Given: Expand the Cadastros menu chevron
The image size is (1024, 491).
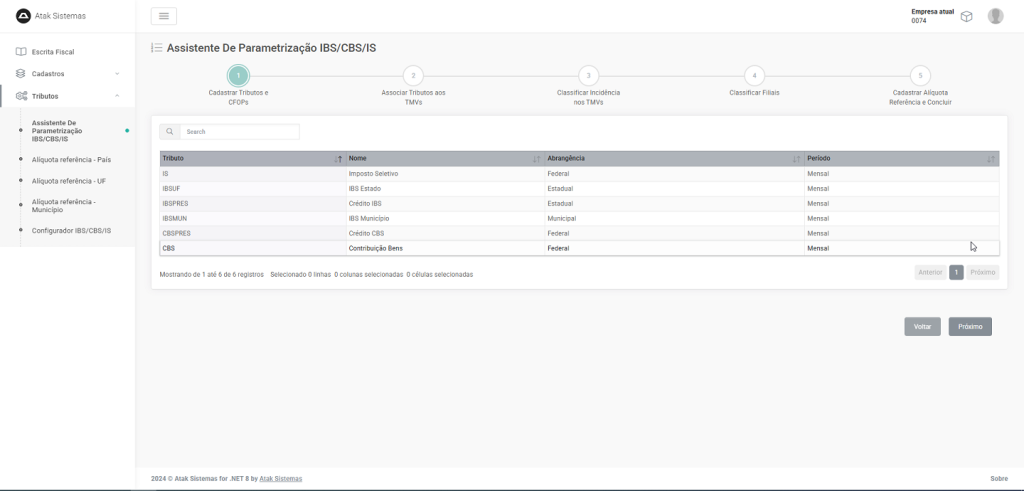Looking at the screenshot, I should coord(117,74).
